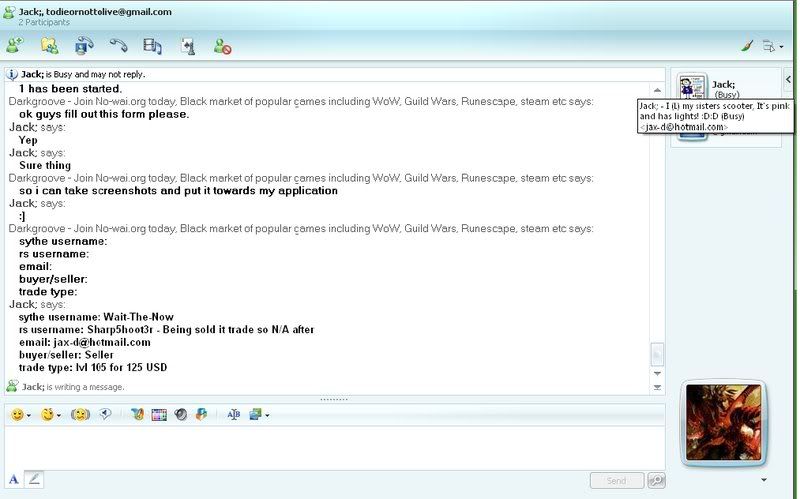Change color scheme with paintbrush icon

(x=747, y=46)
